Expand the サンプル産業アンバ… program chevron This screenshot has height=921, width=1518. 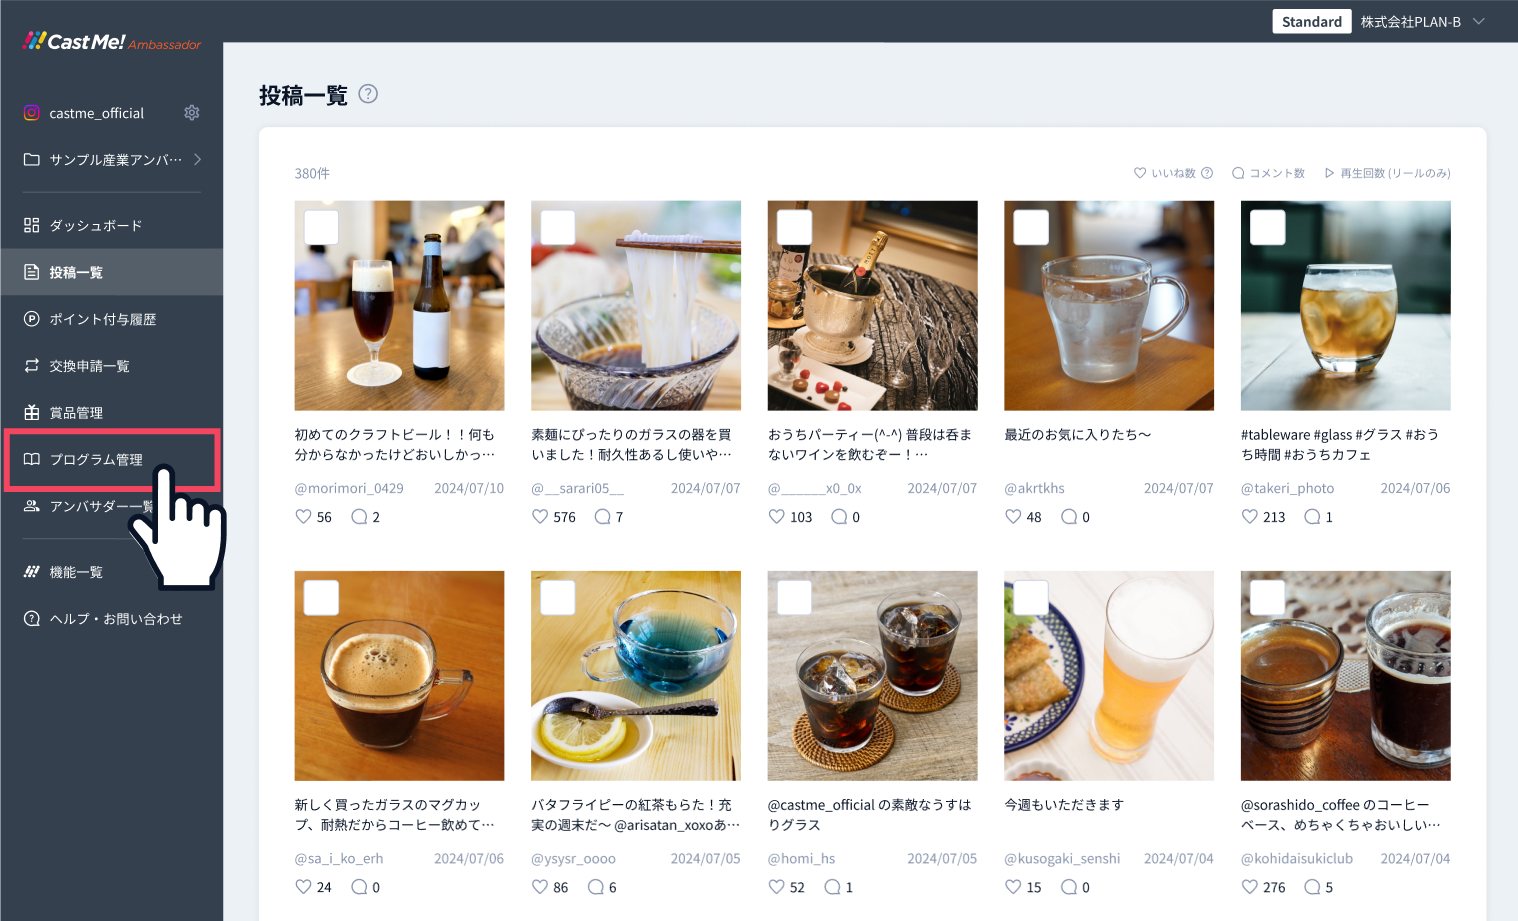pos(197,159)
